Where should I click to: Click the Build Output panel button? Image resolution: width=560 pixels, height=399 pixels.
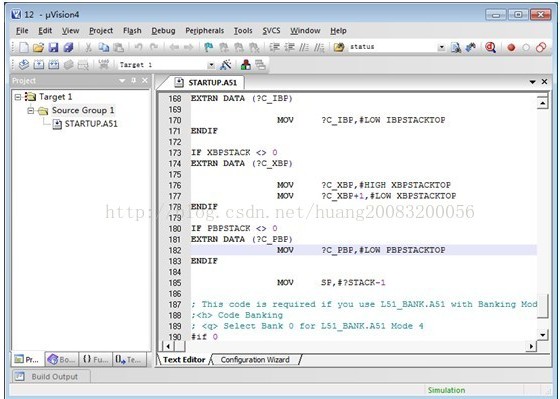(x=50, y=376)
